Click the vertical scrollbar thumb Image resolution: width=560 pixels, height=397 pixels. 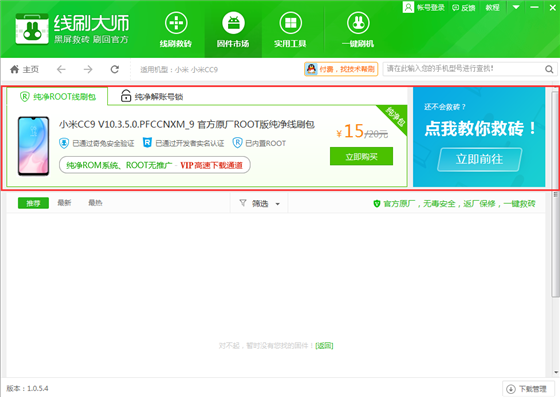point(555,195)
